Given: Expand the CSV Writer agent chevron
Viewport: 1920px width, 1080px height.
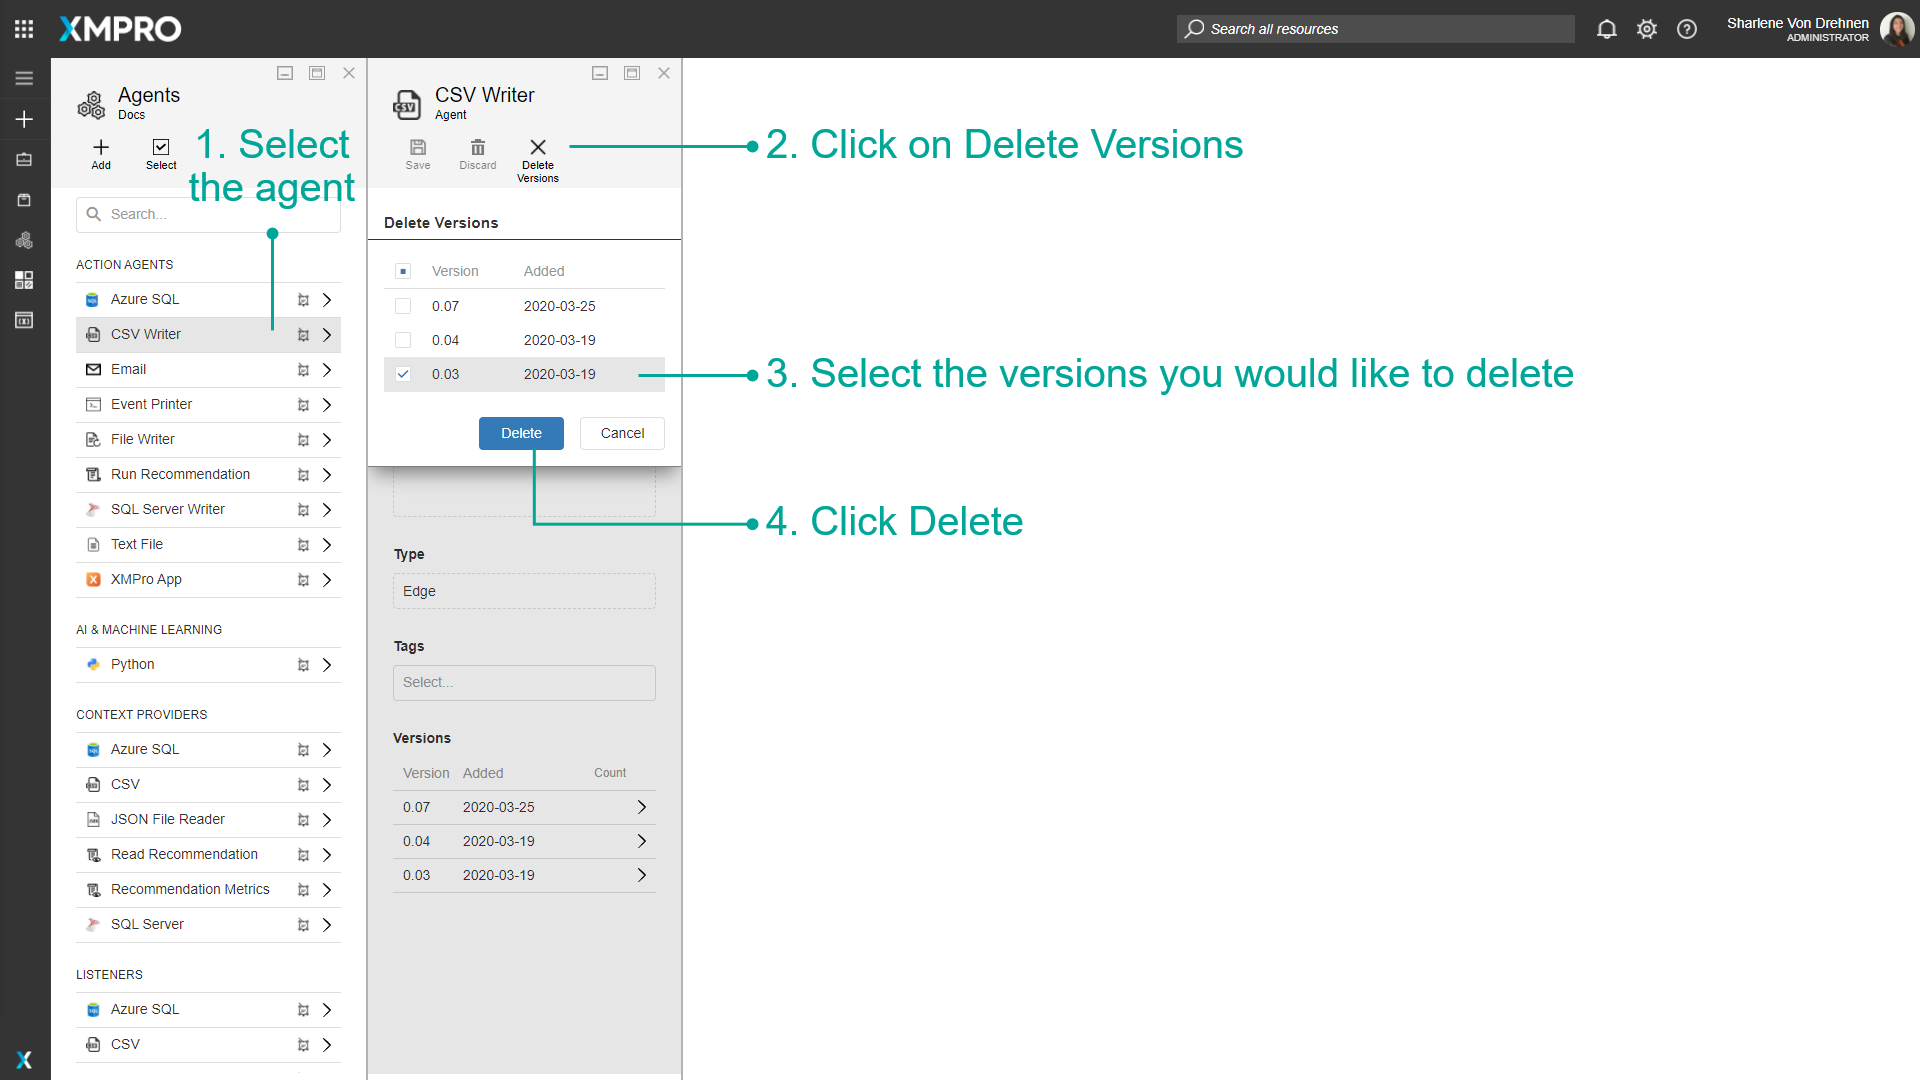Looking at the screenshot, I should point(327,335).
